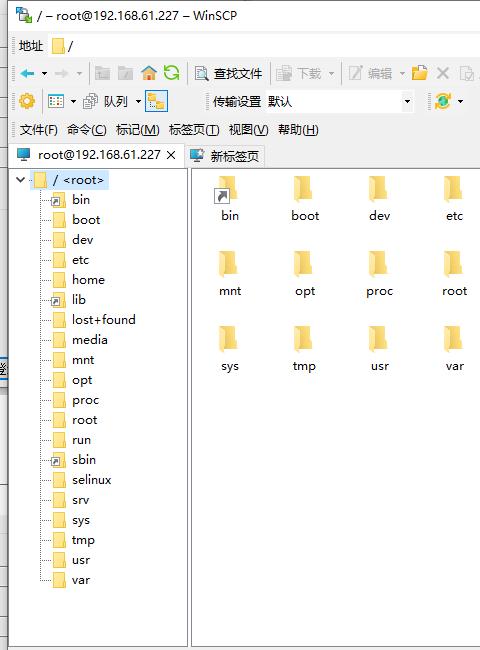Select bin in the directory tree
The width and height of the screenshot is (480, 650).
tap(81, 200)
